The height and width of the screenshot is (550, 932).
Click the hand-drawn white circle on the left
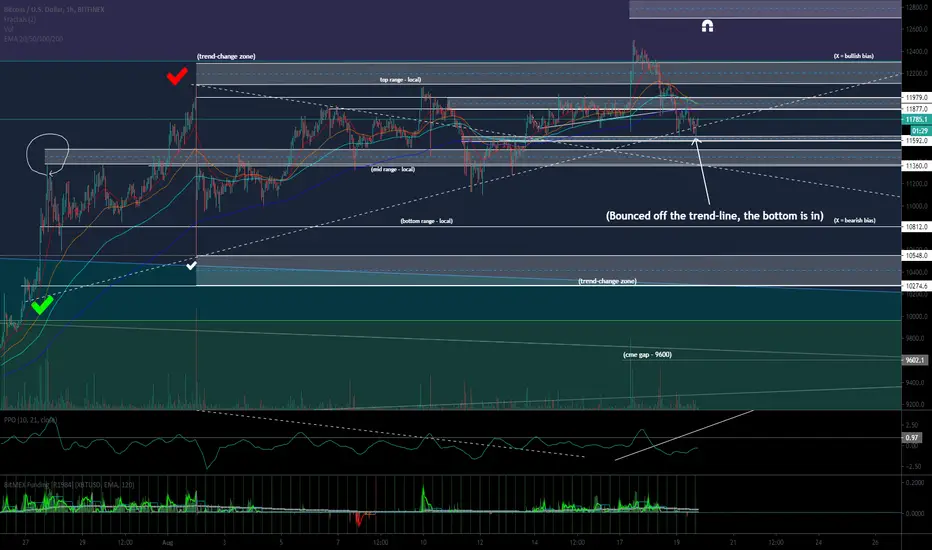point(48,153)
